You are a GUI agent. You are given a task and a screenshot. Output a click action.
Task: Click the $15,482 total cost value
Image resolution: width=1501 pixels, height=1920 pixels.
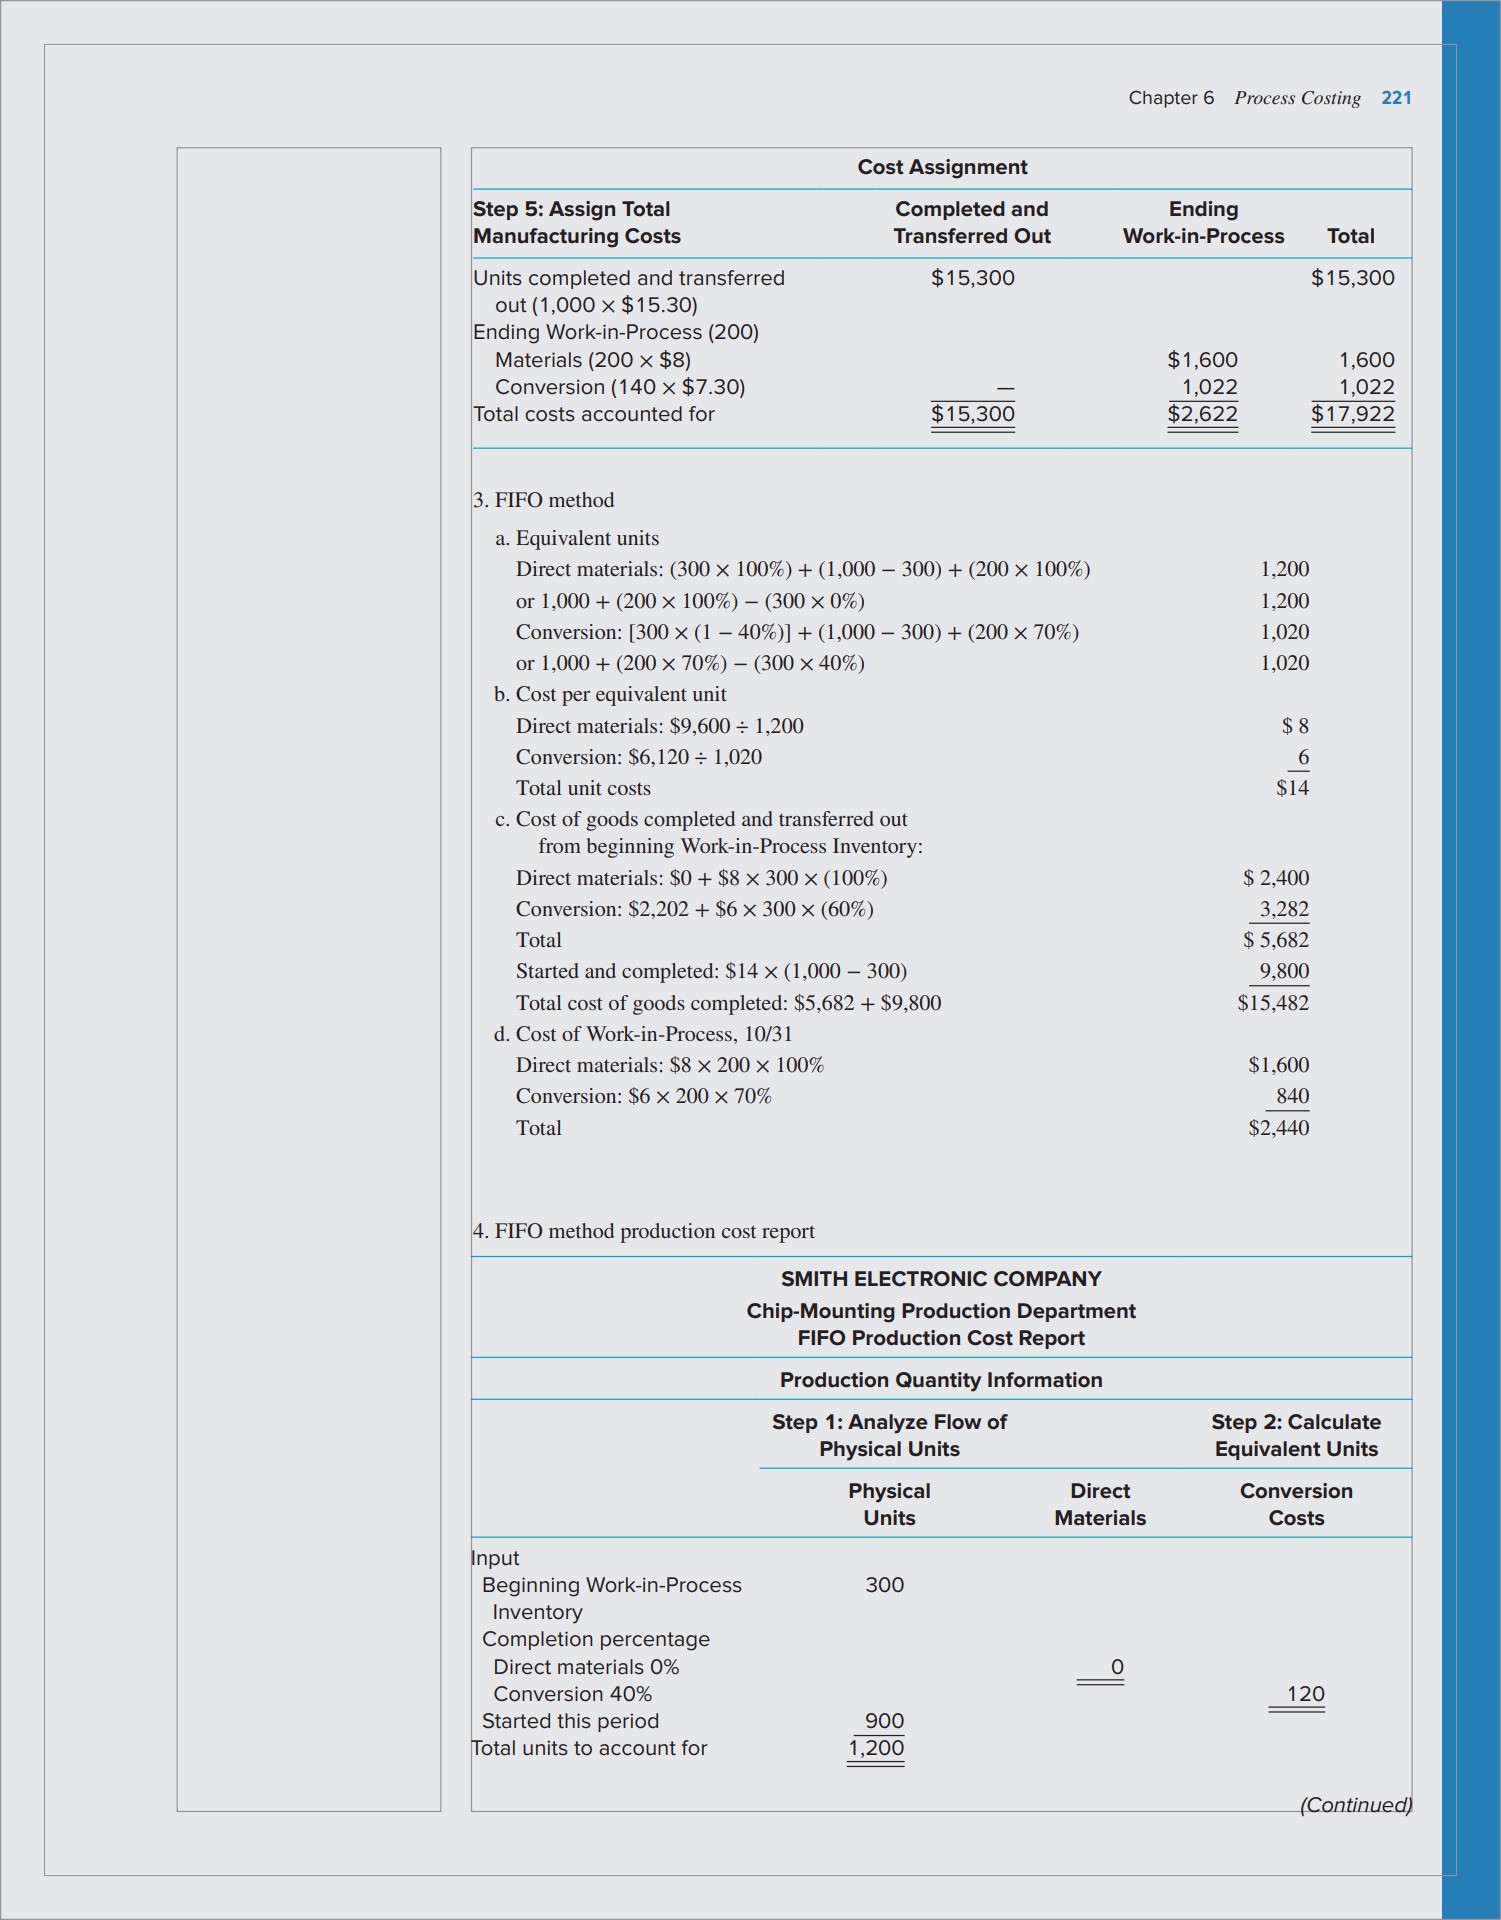pos(1273,1003)
